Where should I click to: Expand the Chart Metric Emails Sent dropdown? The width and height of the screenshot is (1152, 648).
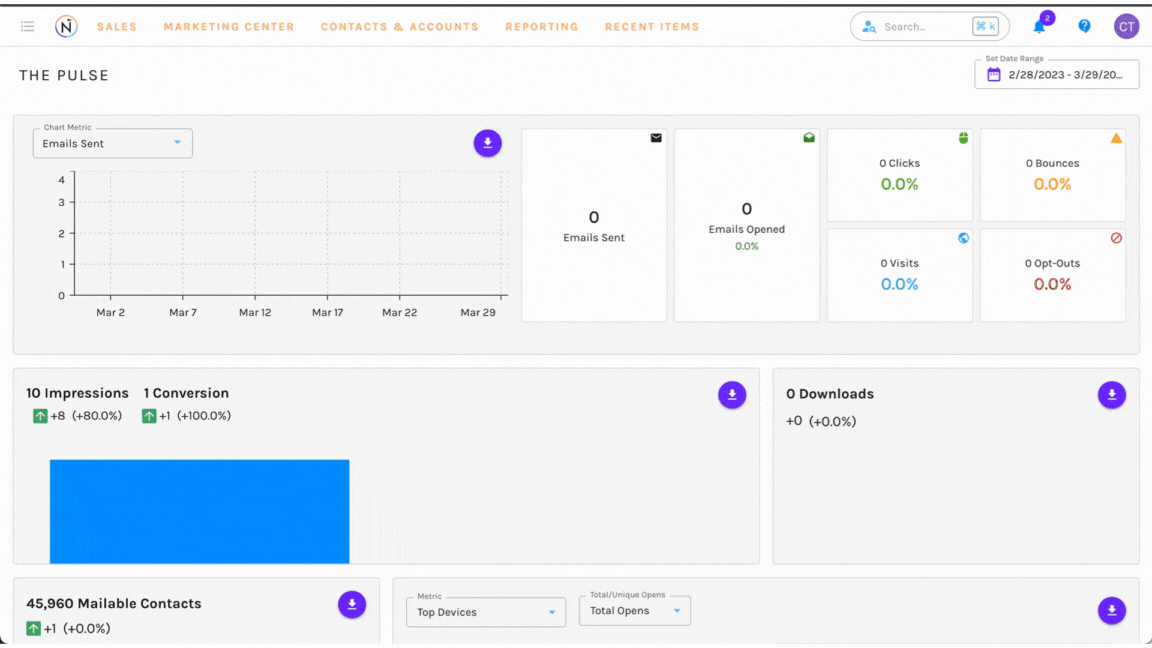click(x=112, y=143)
